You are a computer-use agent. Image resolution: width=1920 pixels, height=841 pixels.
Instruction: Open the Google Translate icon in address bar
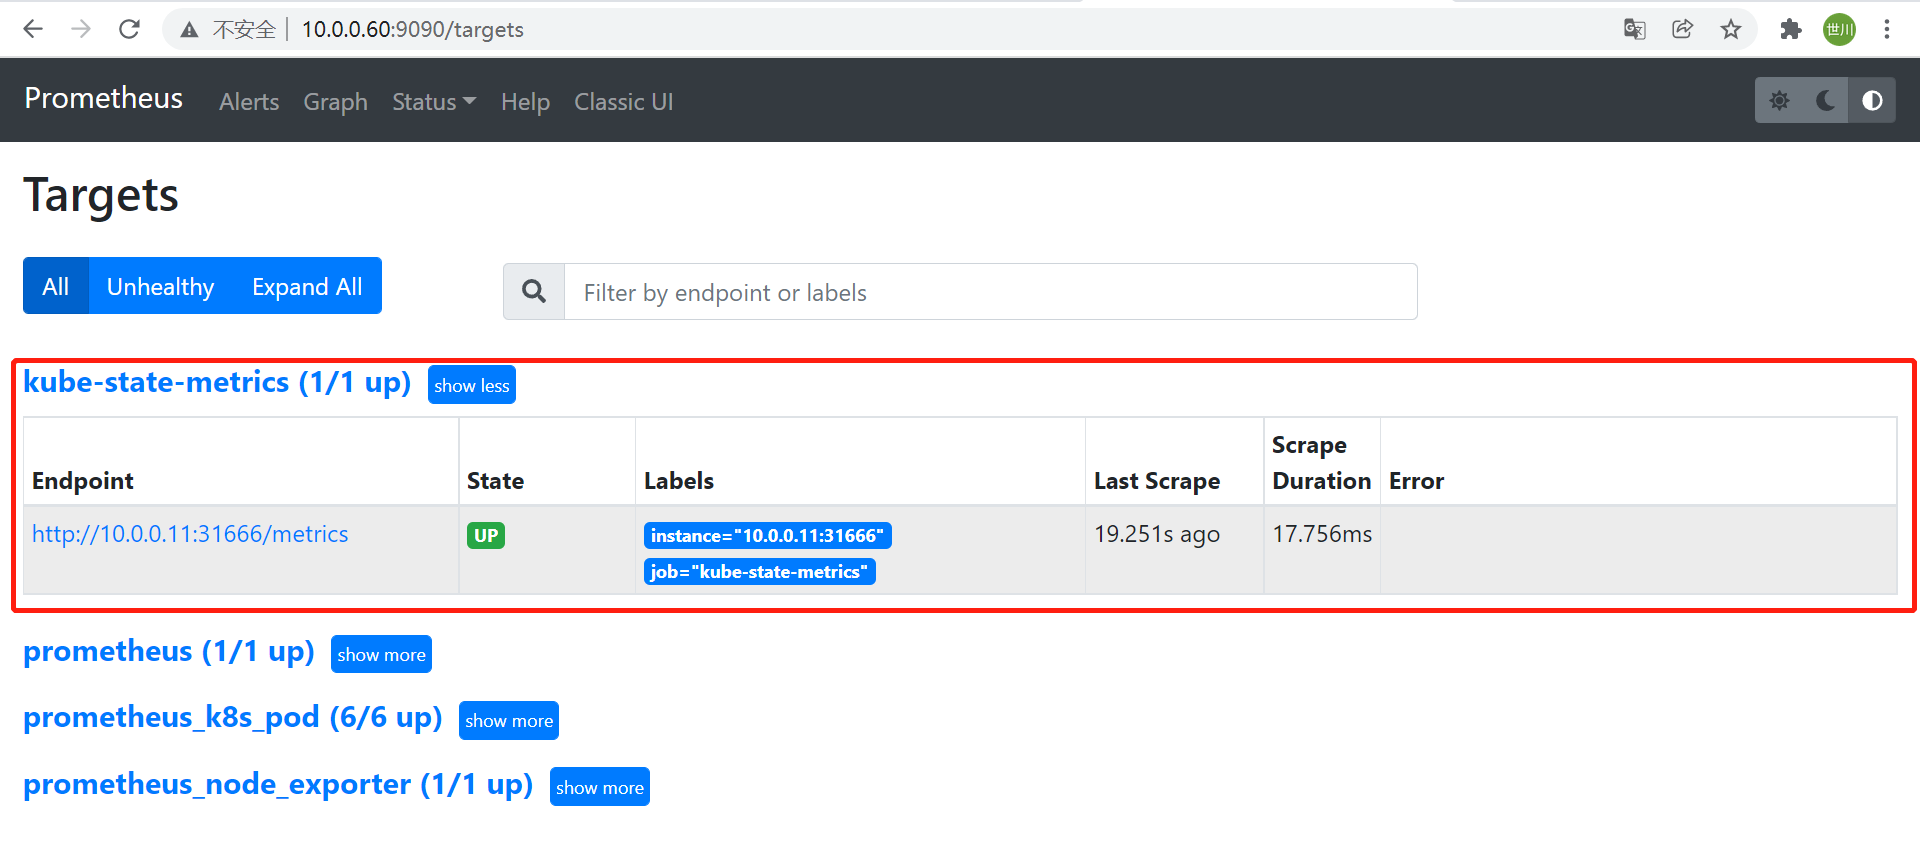coord(1635,29)
